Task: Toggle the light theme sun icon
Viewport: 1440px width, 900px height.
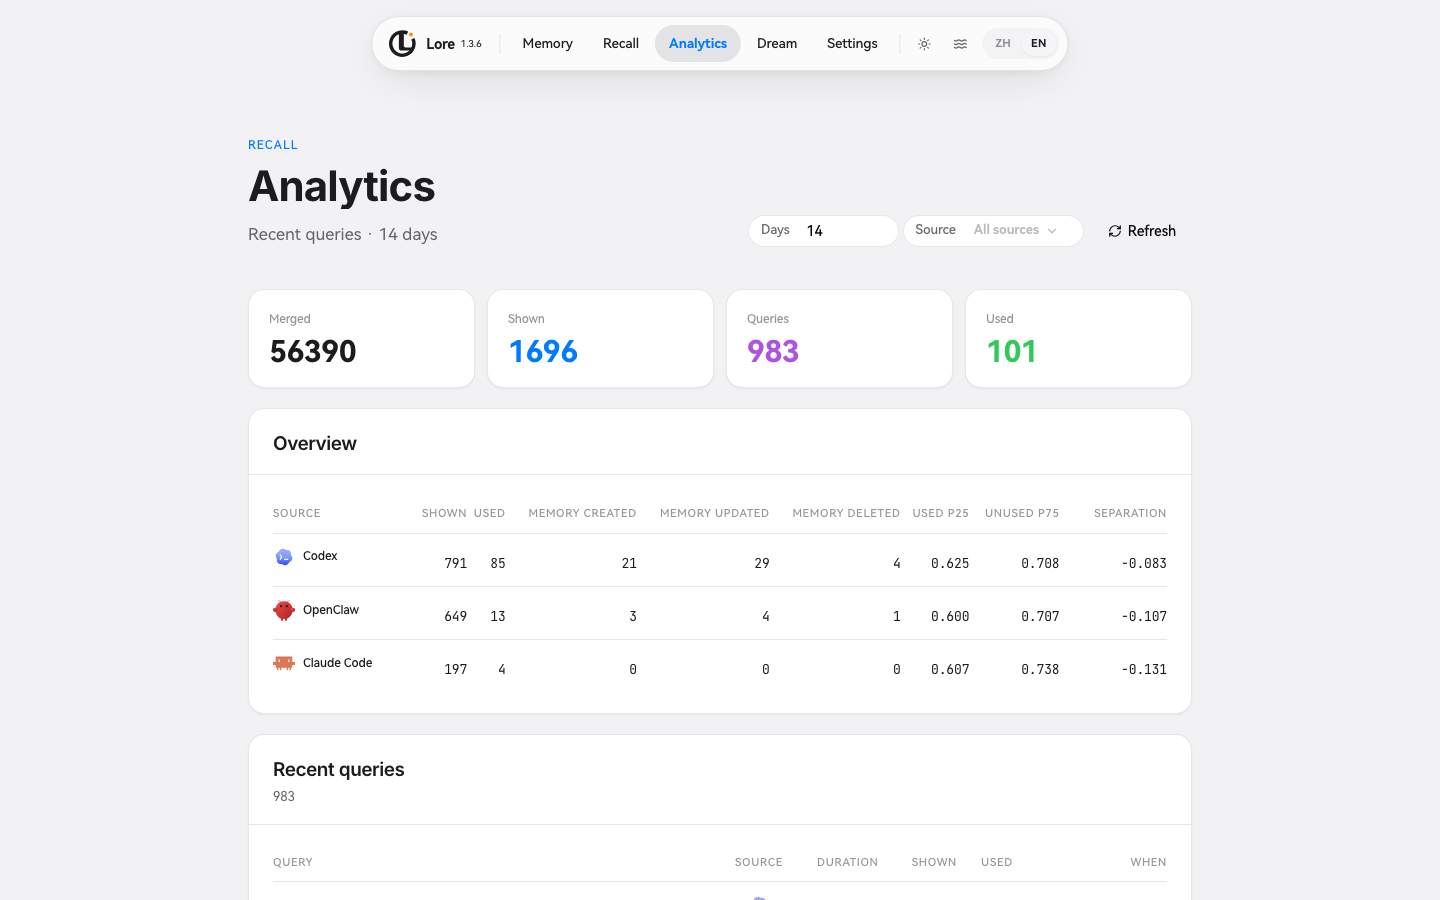Action: click(924, 44)
